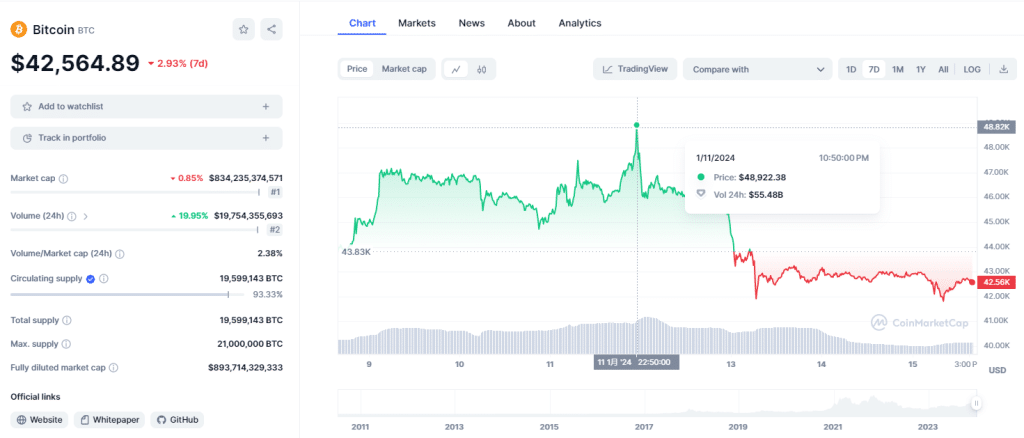This screenshot has height=438, width=1024.
Task: Open the Compare with dropdown
Action: (758, 69)
